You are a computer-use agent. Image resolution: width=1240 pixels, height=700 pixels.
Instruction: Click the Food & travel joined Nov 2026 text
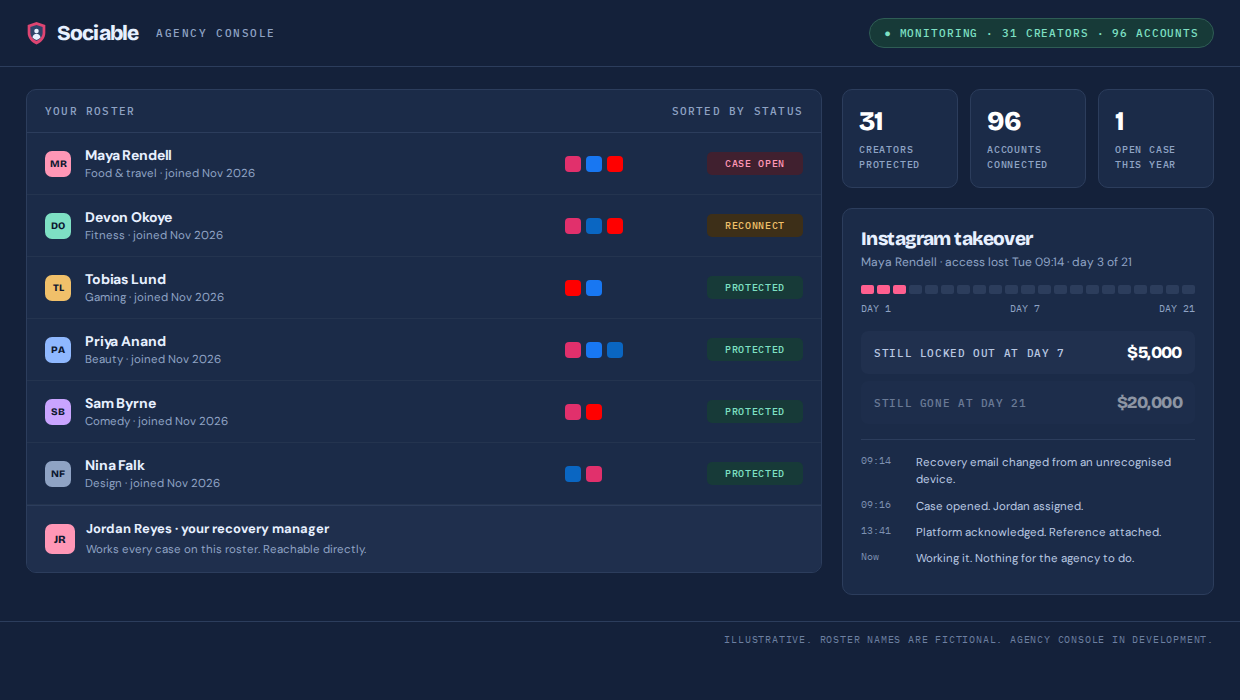[170, 173]
